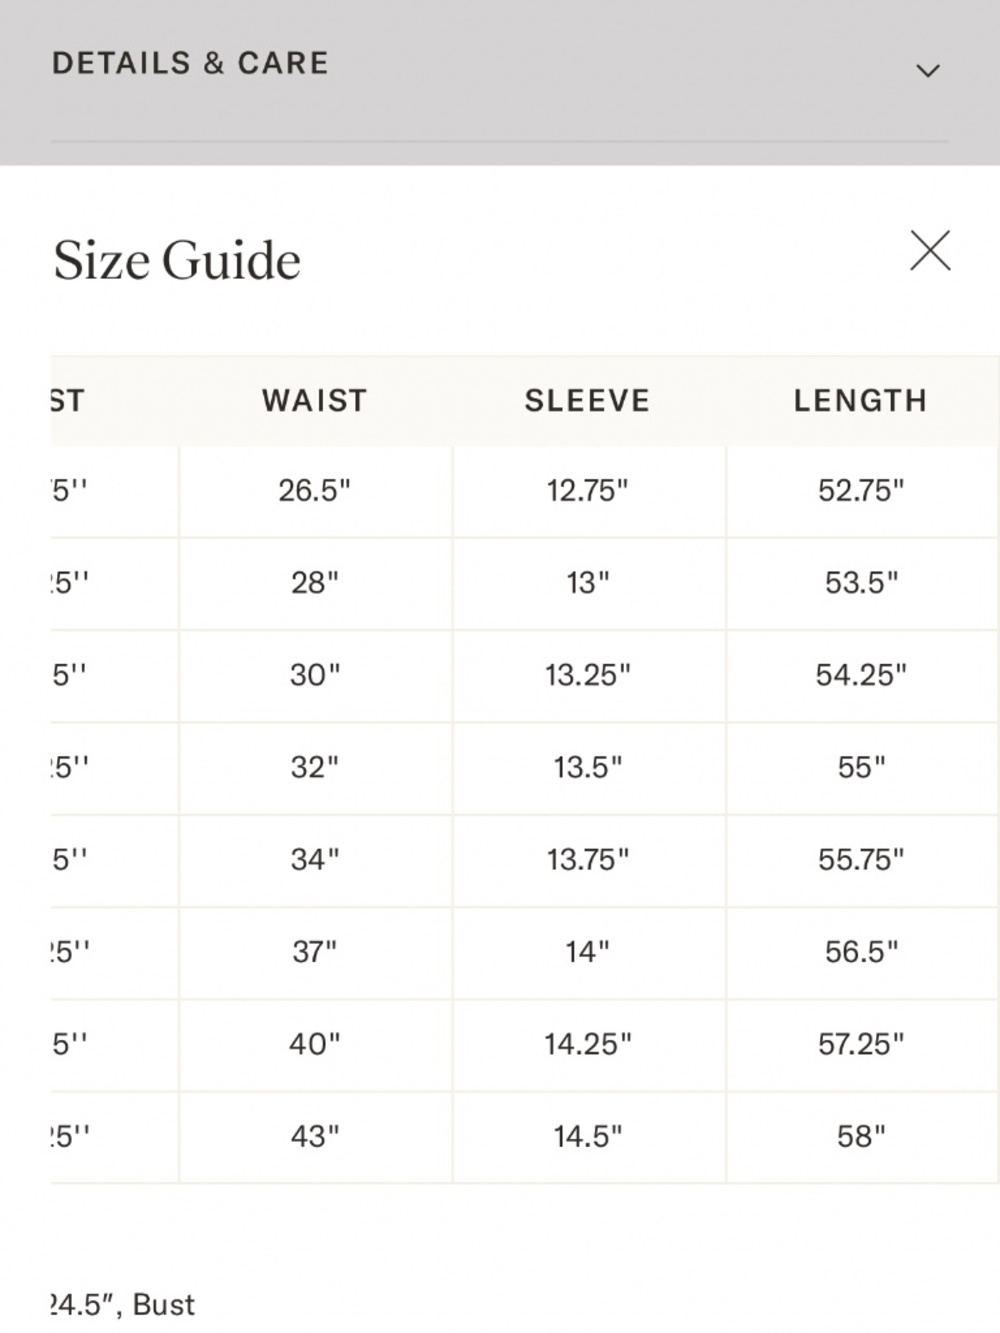Screen dimensions: 1000x1333
Task: Click the 43" waist cell
Action: [x=315, y=1136]
